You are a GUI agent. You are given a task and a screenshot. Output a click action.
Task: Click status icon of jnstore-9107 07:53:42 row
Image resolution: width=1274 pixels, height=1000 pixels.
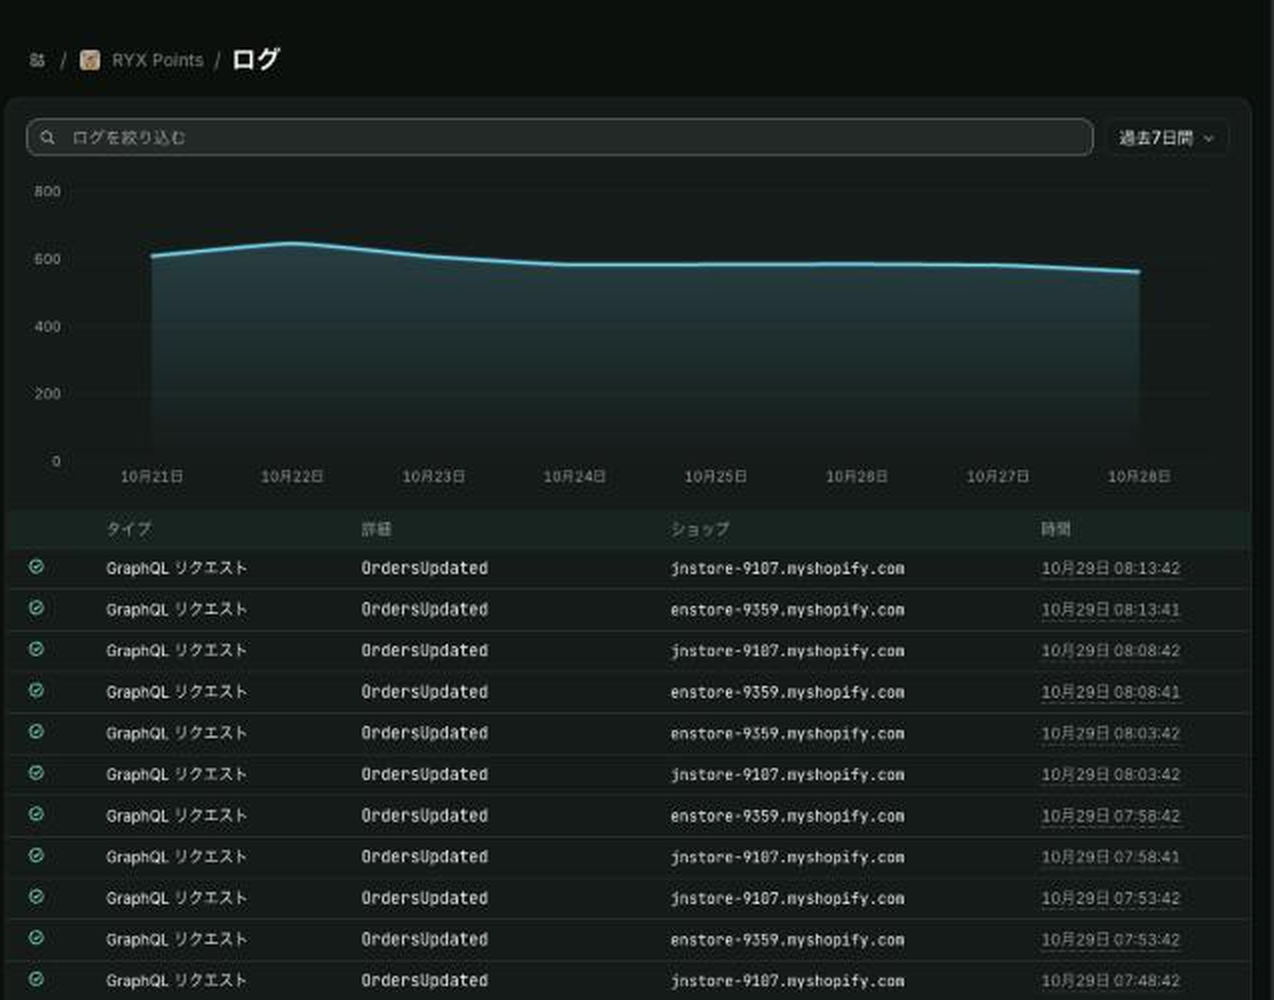pyautogui.click(x=36, y=897)
